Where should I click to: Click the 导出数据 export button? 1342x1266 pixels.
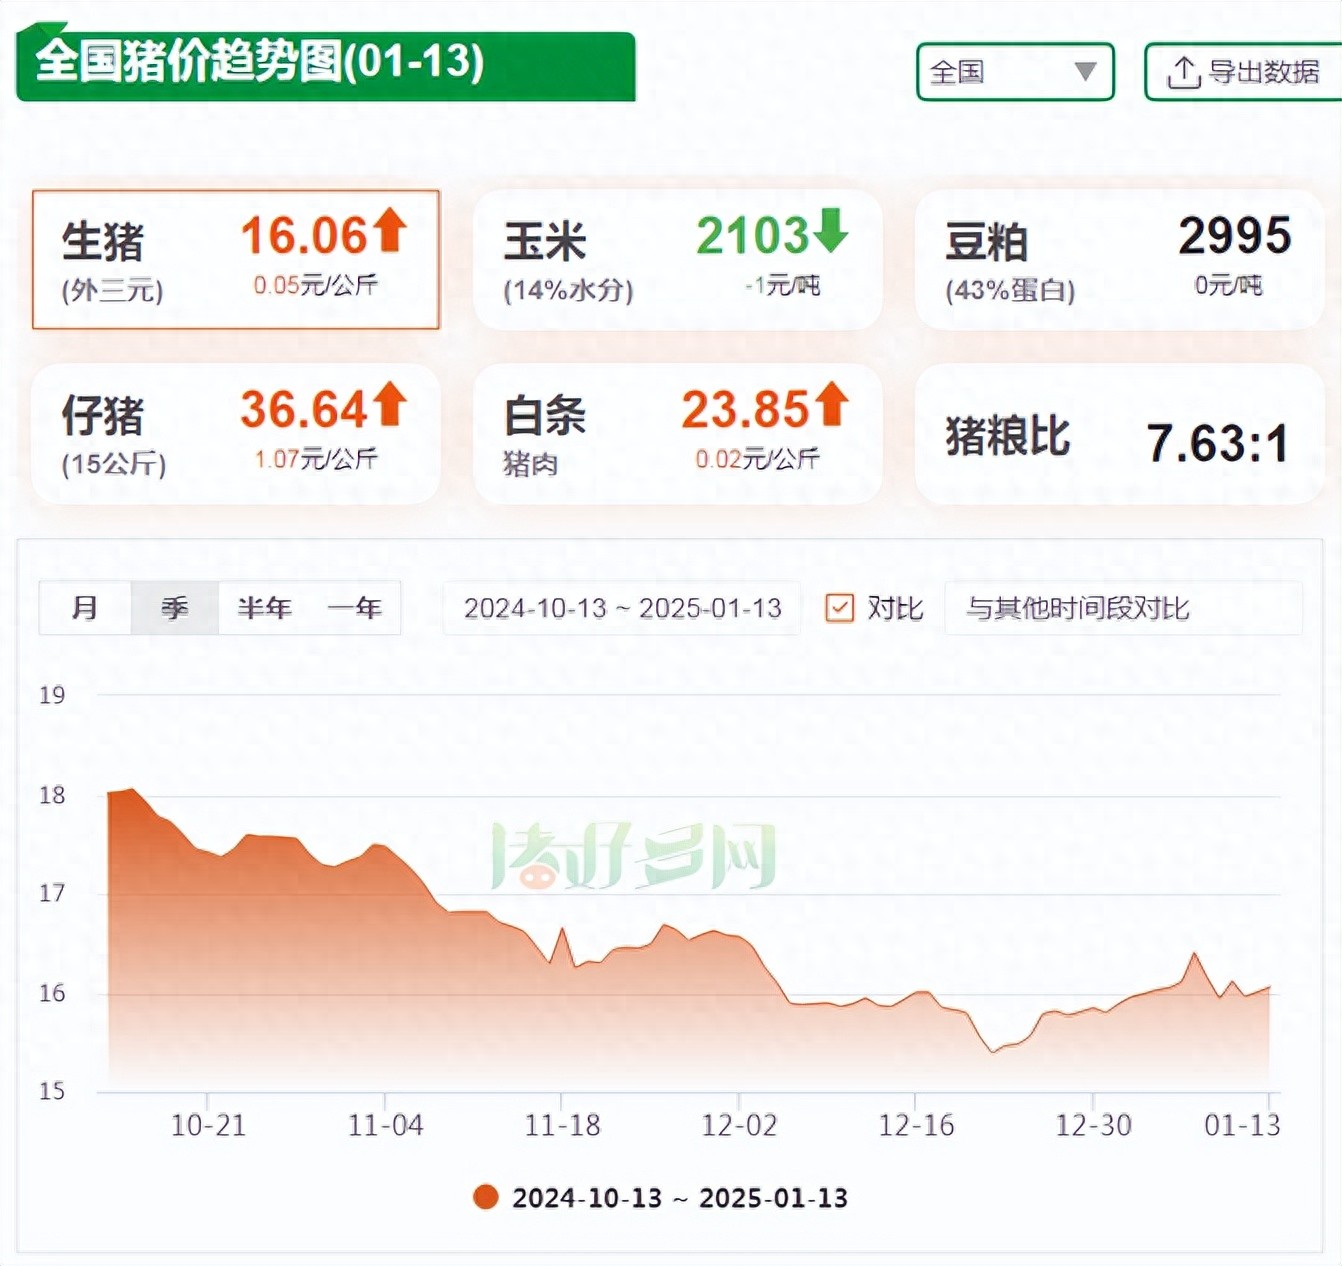1243,72
